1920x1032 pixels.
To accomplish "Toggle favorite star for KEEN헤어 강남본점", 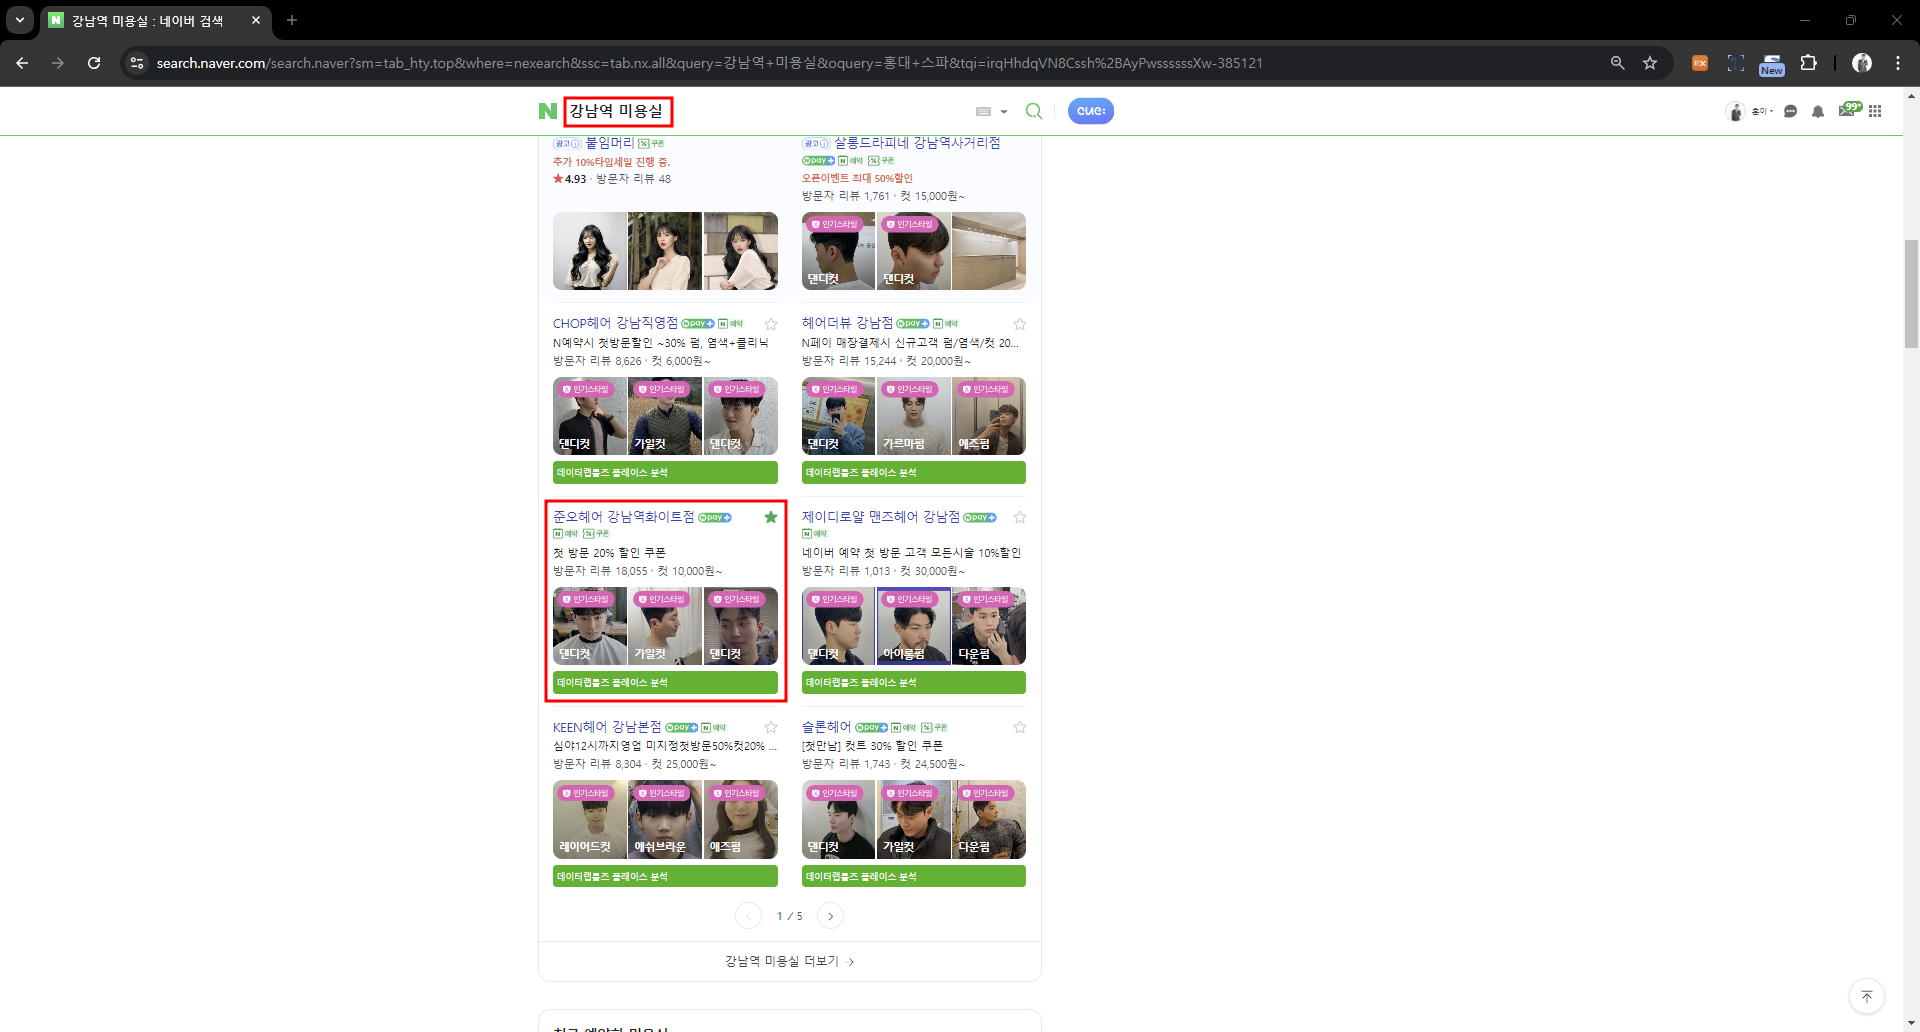I will pyautogui.click(x=771, y=727).
